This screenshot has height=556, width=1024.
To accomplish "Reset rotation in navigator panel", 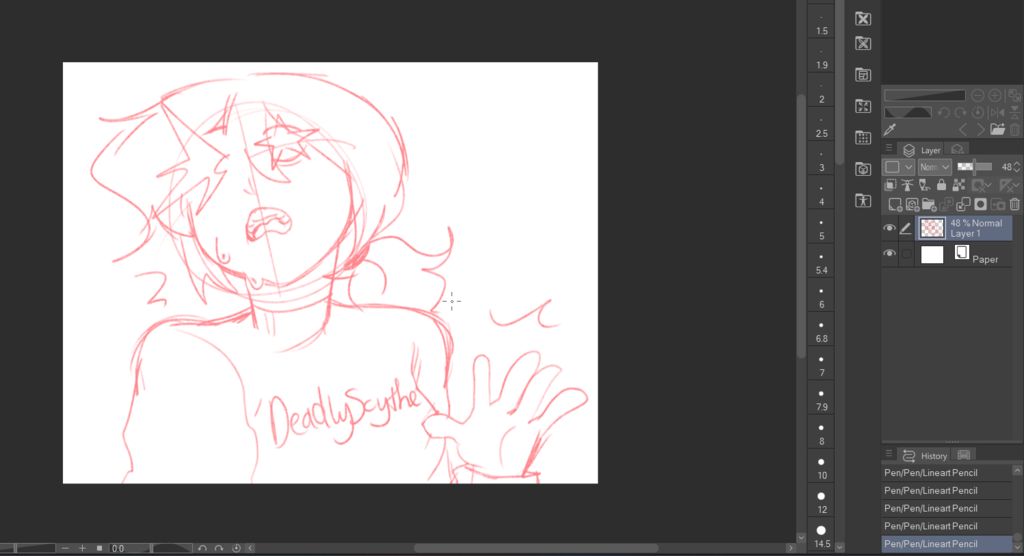I will [x=978, y=112].
